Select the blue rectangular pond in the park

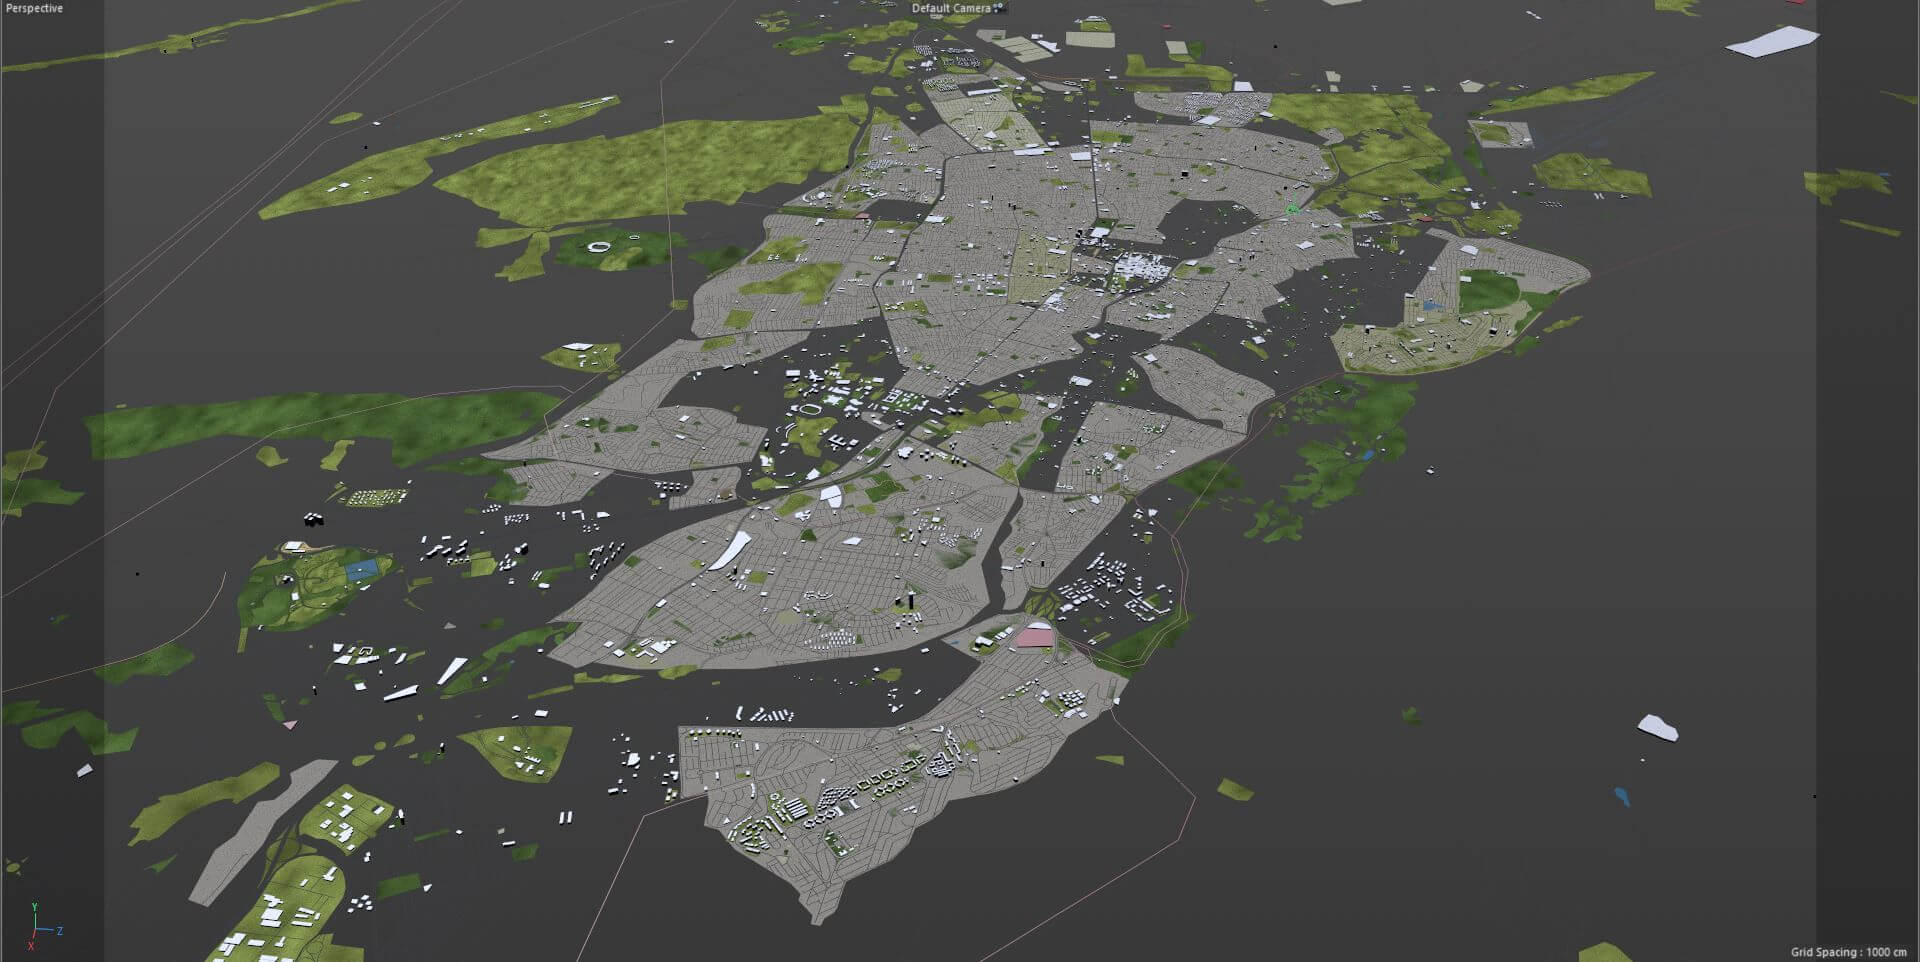tap(362, 570)
